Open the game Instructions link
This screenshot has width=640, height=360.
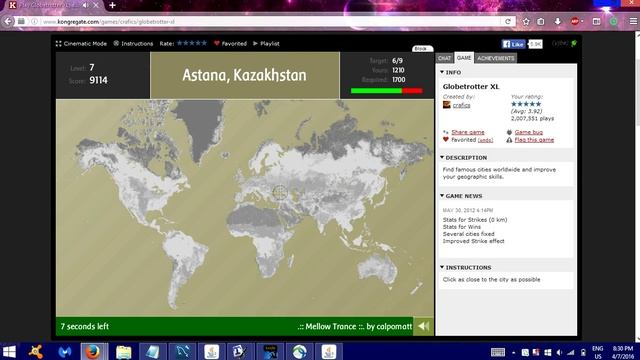tap(133, 44)
